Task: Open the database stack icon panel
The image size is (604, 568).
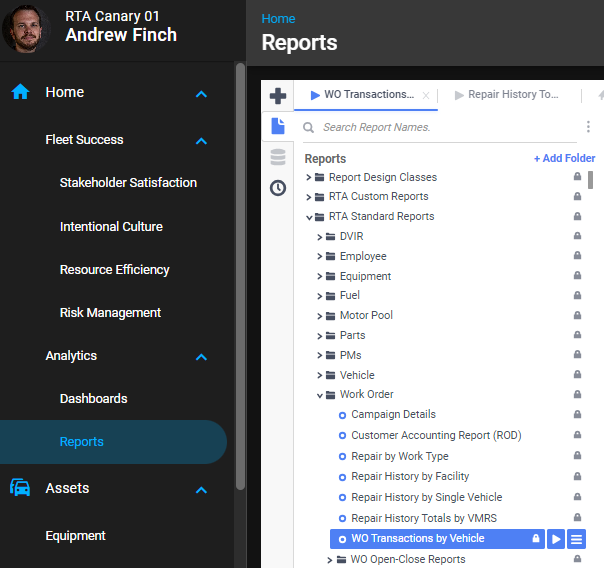Action: click(278, 157)
